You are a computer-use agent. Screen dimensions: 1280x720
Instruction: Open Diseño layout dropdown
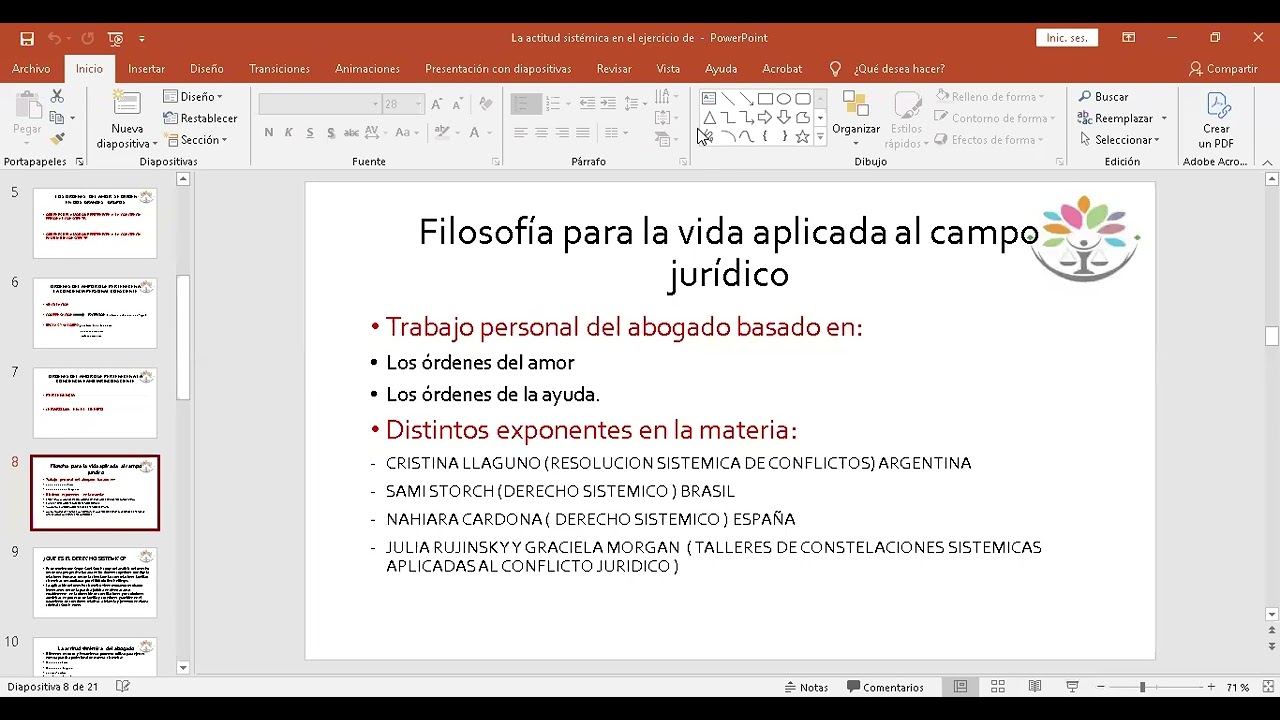194,96
